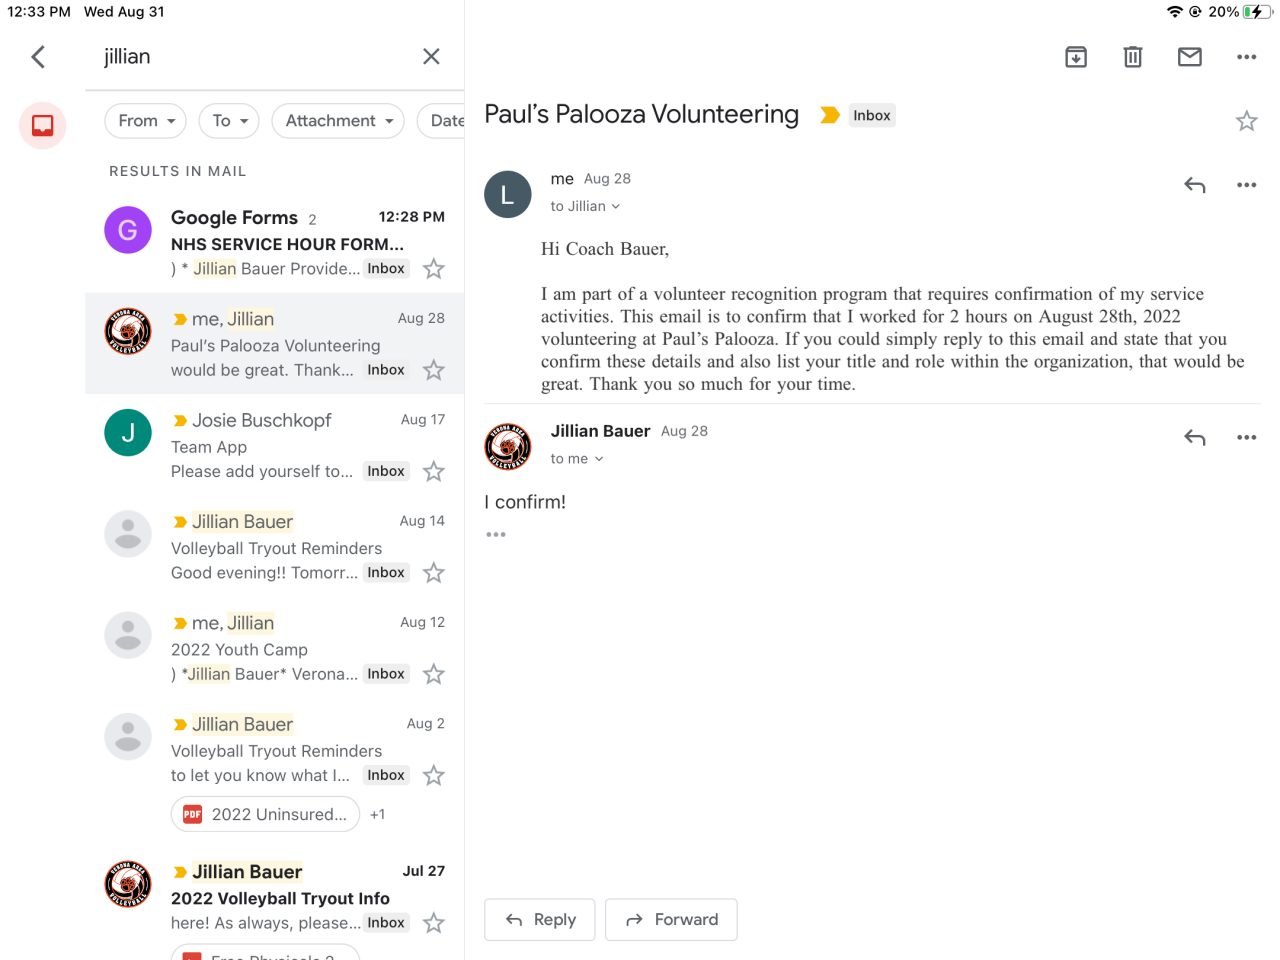This screenshot has width=1280, height=960.
Task: Open more options for Jillian Bauer's message
Action: (1246, 437)
